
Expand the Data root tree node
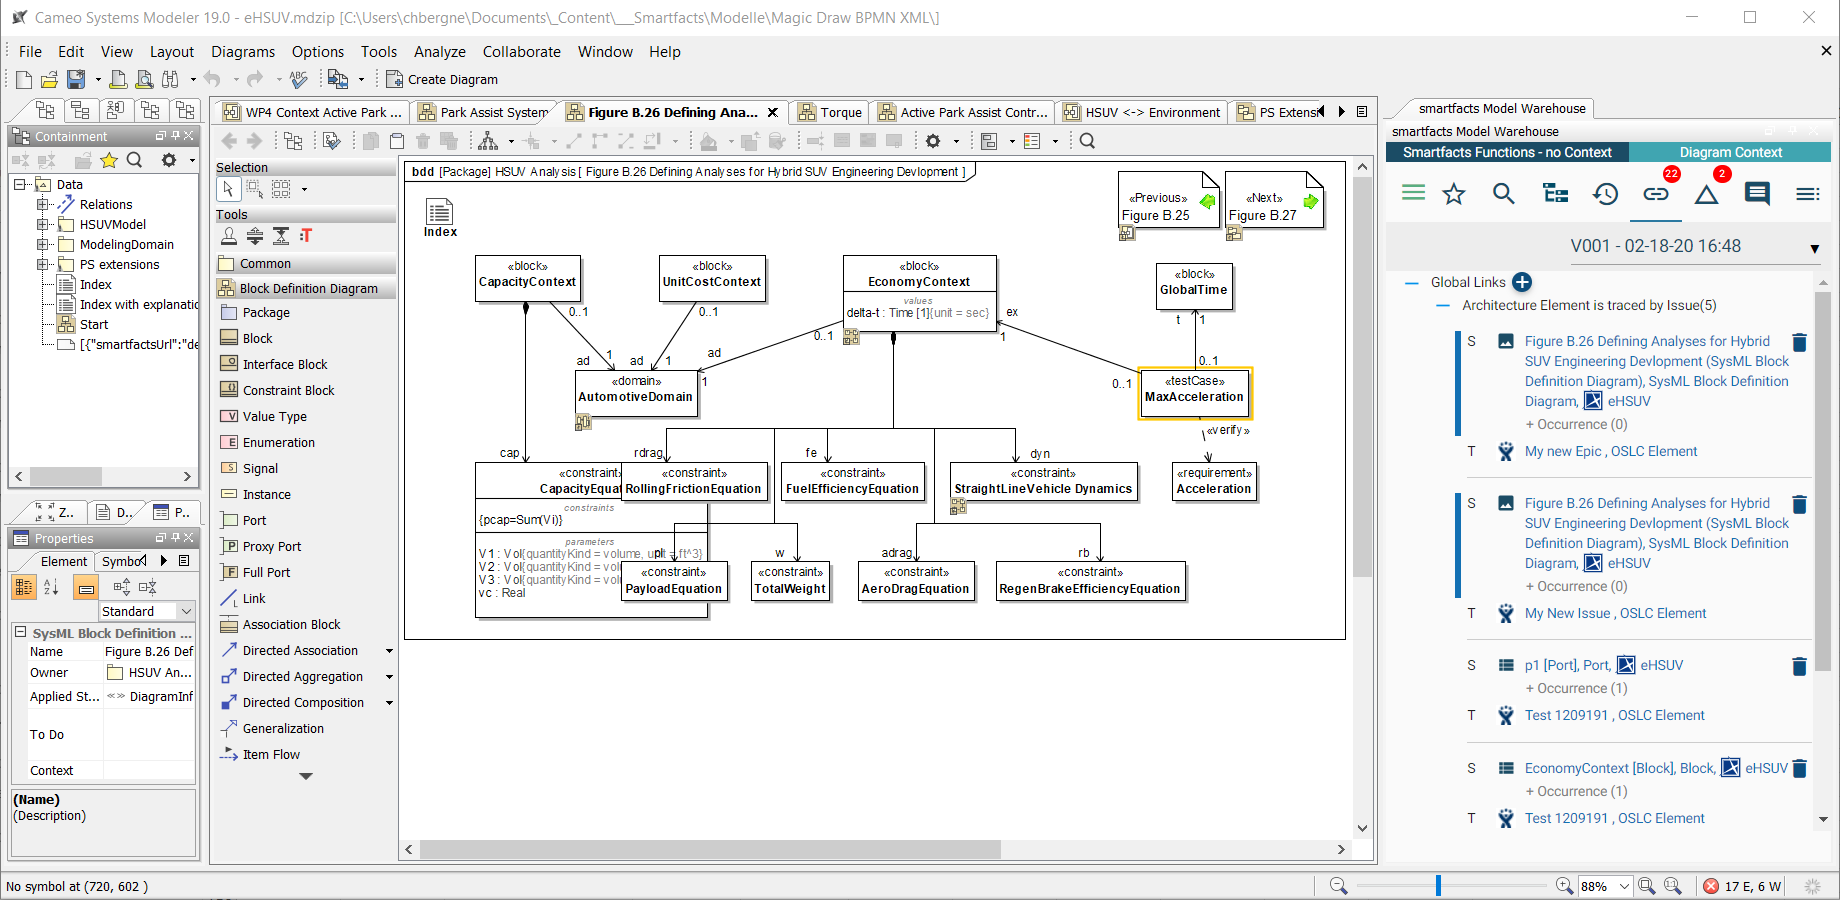tap(20, 184)
